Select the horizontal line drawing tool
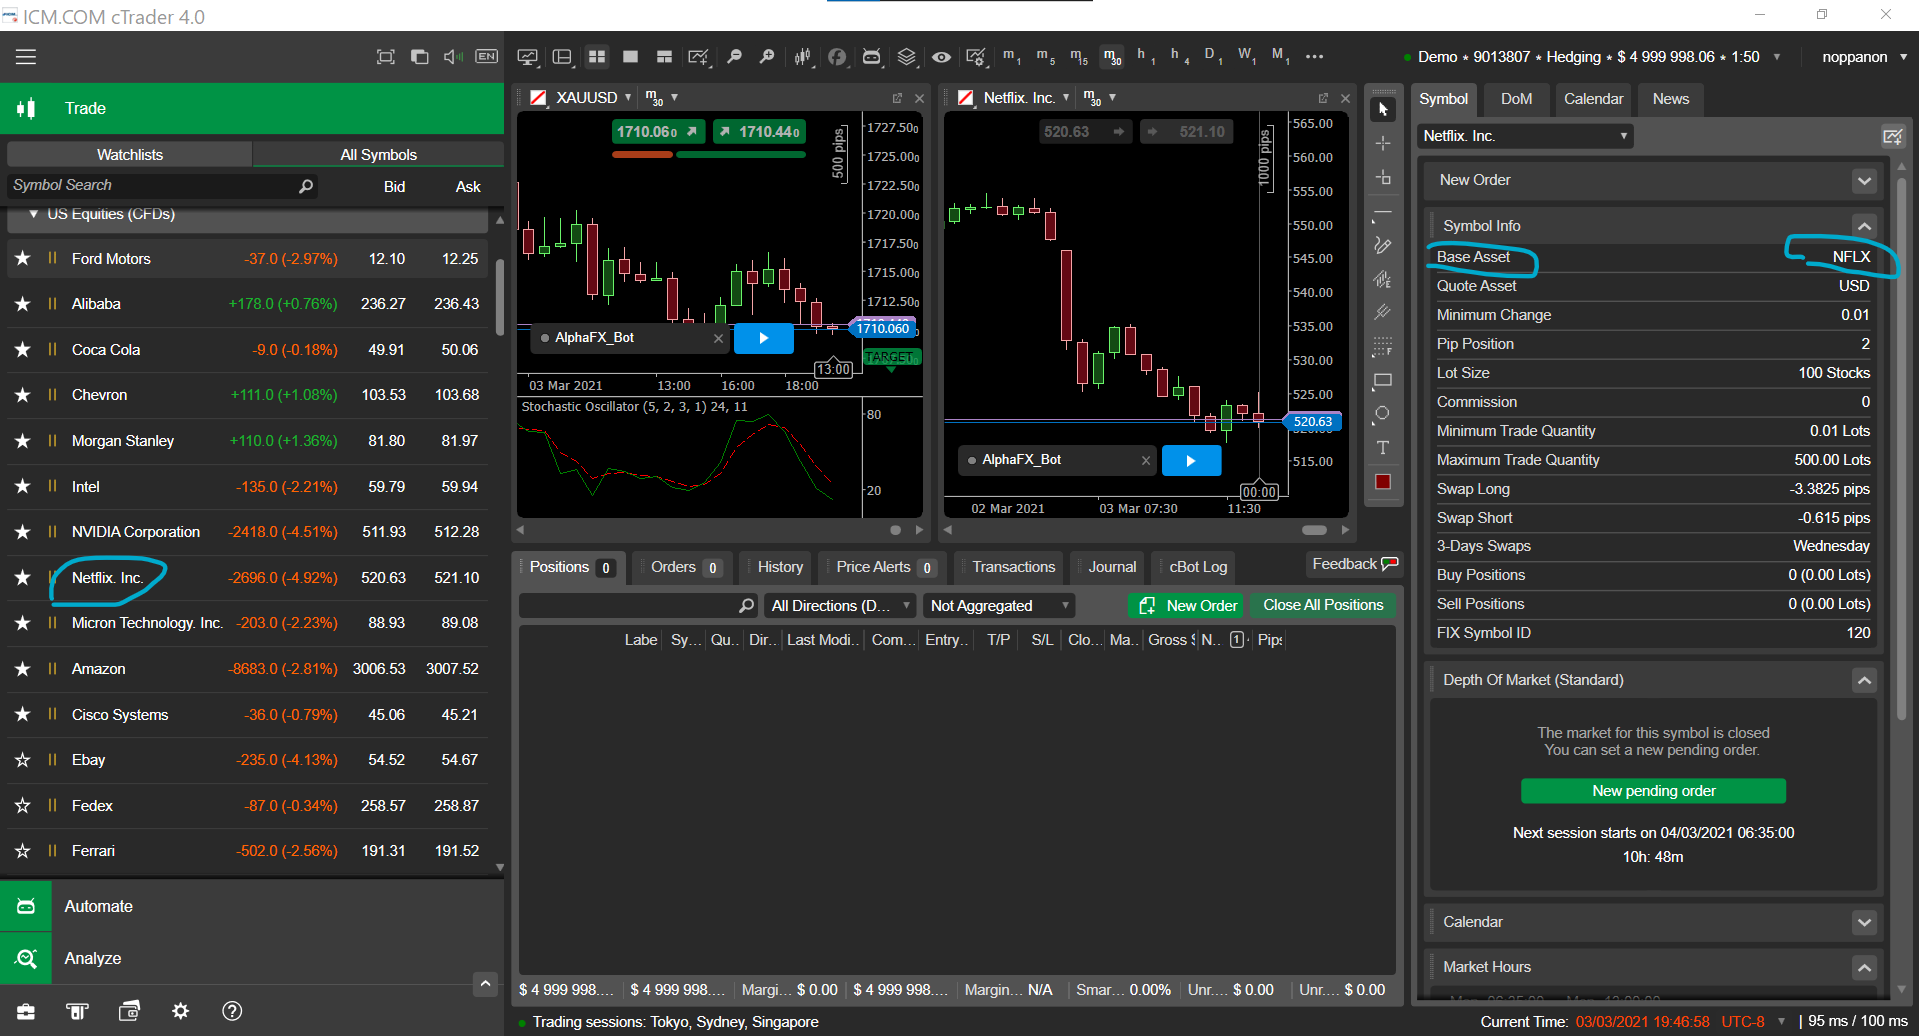Screen dimensions: 1919x1036 1383,214
